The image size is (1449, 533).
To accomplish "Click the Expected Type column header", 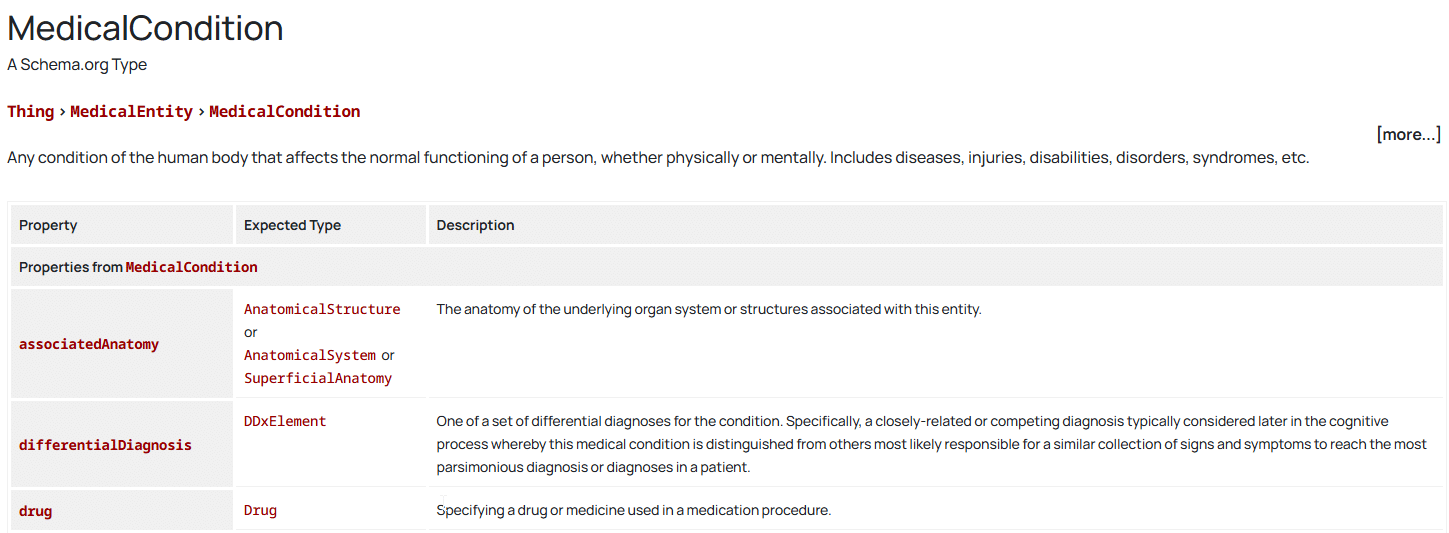I will pos(292,225).
